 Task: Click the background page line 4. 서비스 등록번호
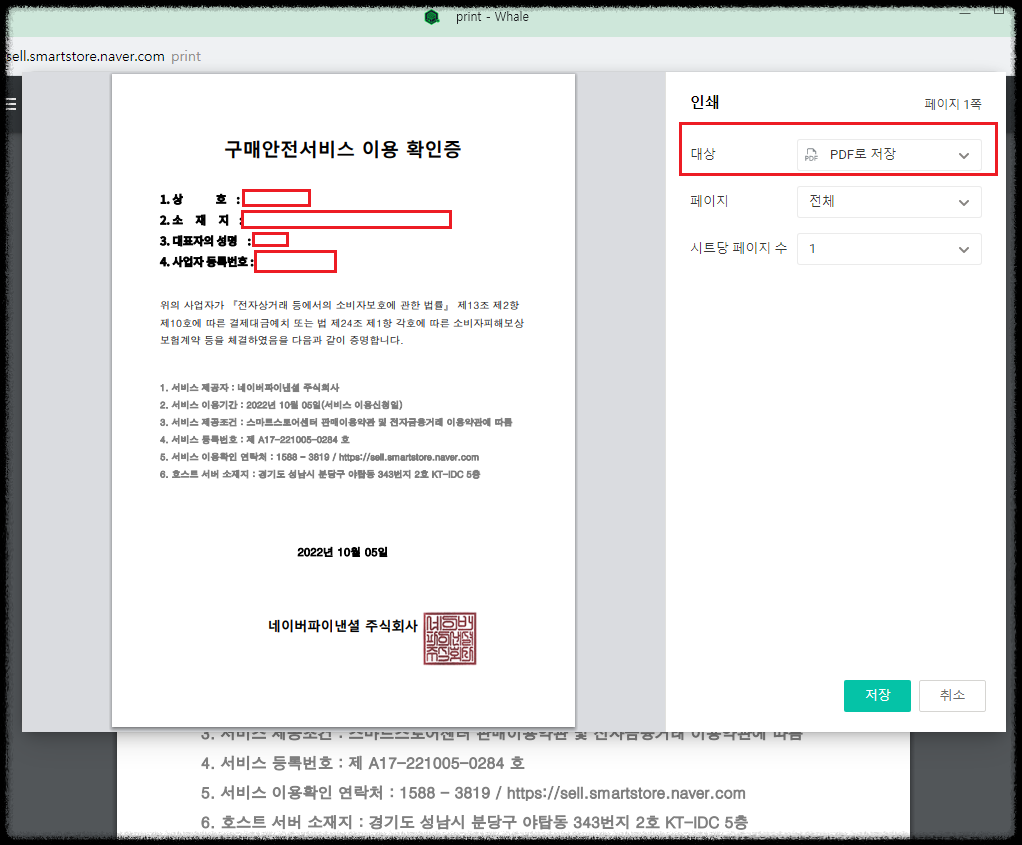point(362,763)
